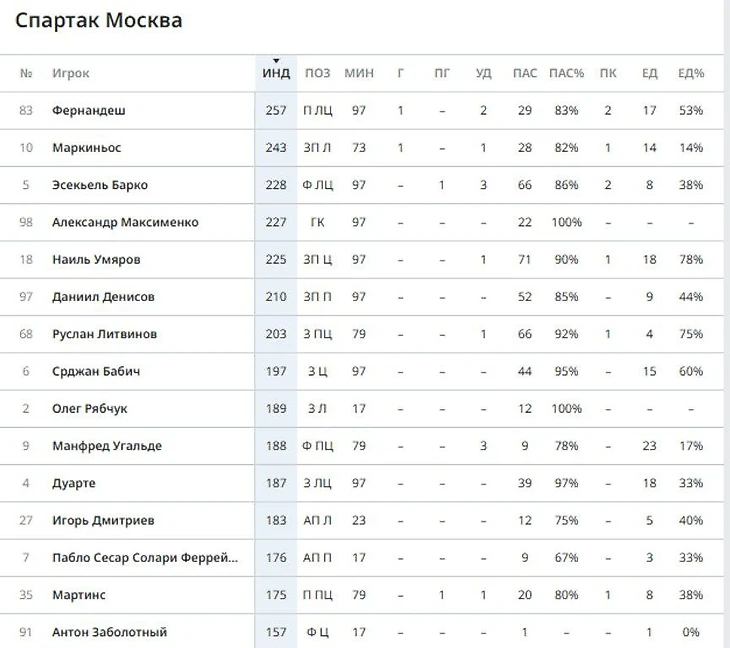Click the ПАС% column header
Viewport: 730px width, 648px height.
coord(566,73)
